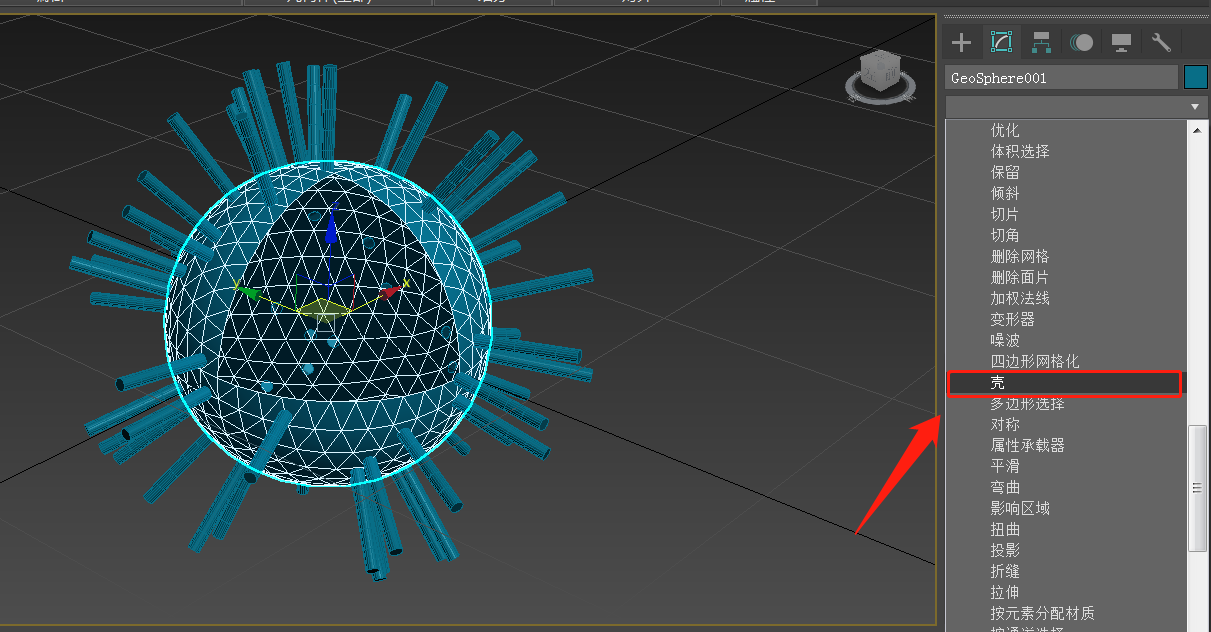Apply the 壳 shell modifier
Screen dimensions: 1211x632
[x=1064, y=382]
